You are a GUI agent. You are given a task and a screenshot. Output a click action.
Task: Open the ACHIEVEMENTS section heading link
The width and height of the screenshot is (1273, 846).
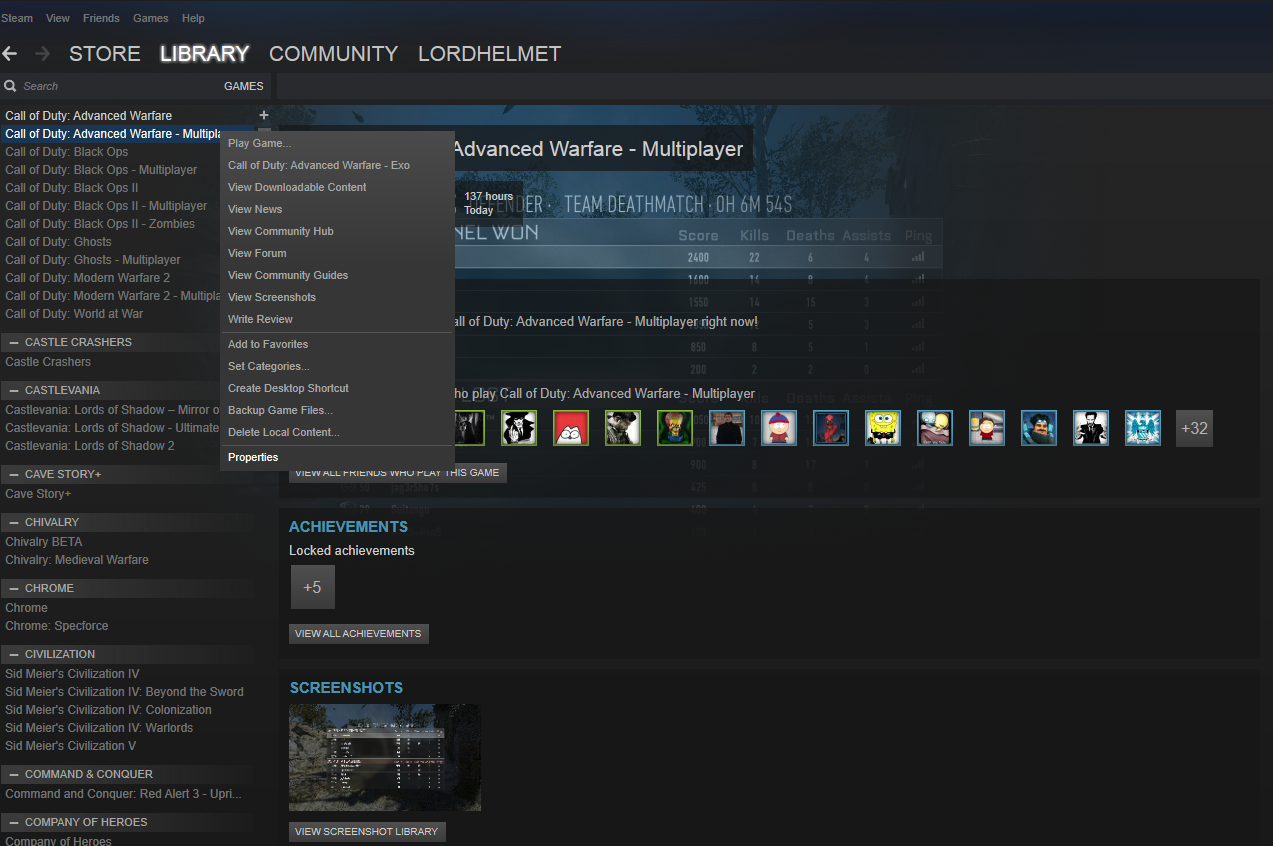coord(348,527)
